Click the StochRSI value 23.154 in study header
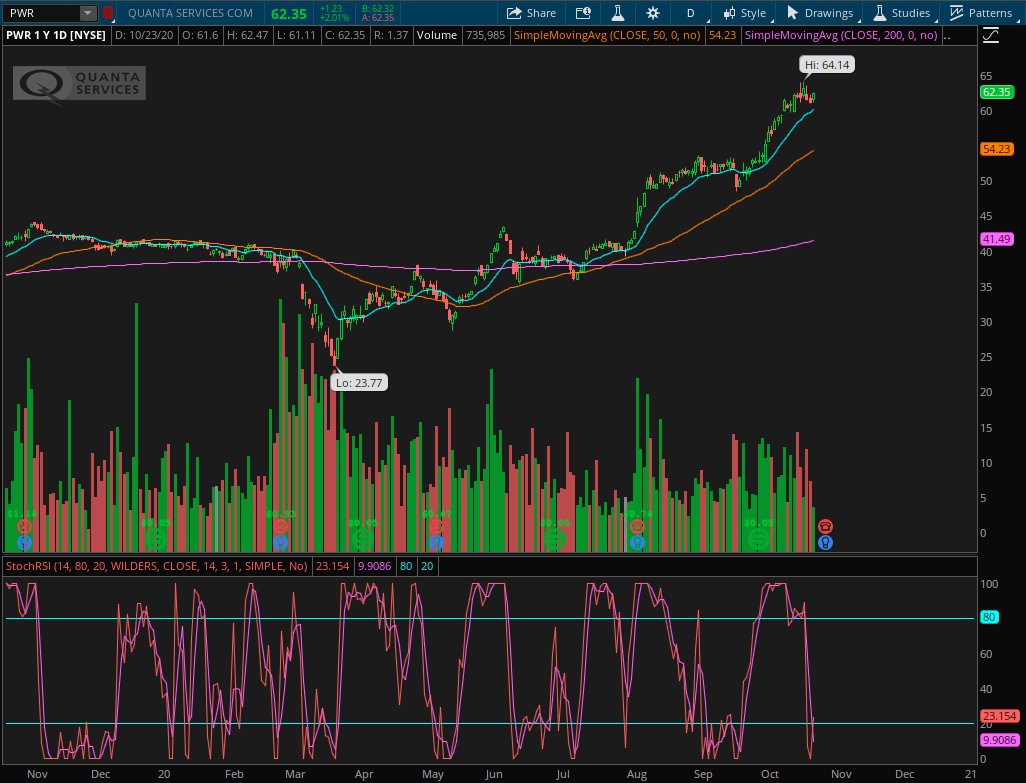This screenshot has height=783, width=1026. tap(332, 566)
